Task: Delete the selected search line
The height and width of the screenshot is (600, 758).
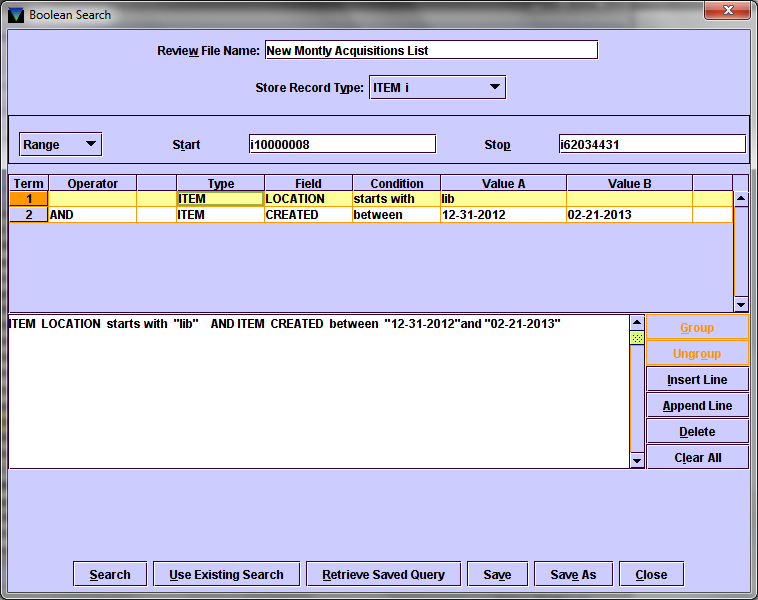Action: click(697, 432)
